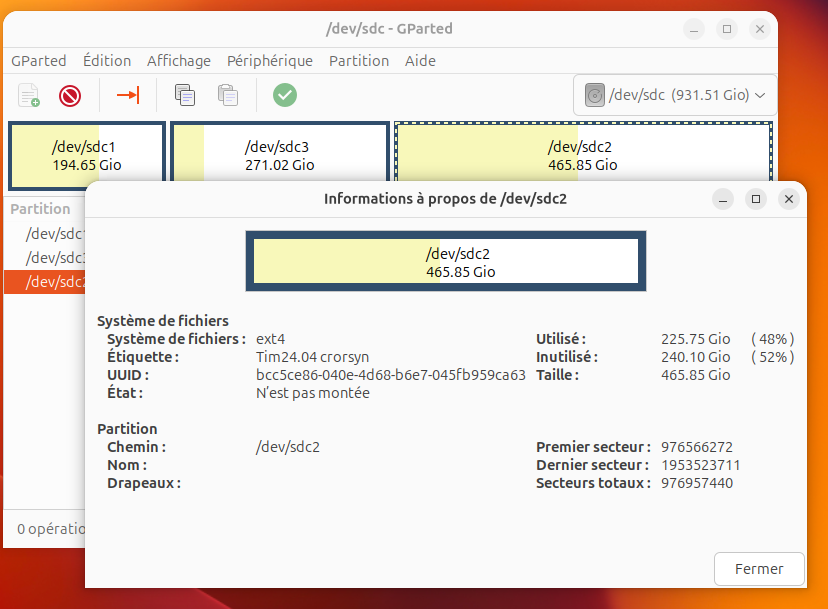Click the Partition column header
This screenshot has width=828, height=609.
point(41,209)
